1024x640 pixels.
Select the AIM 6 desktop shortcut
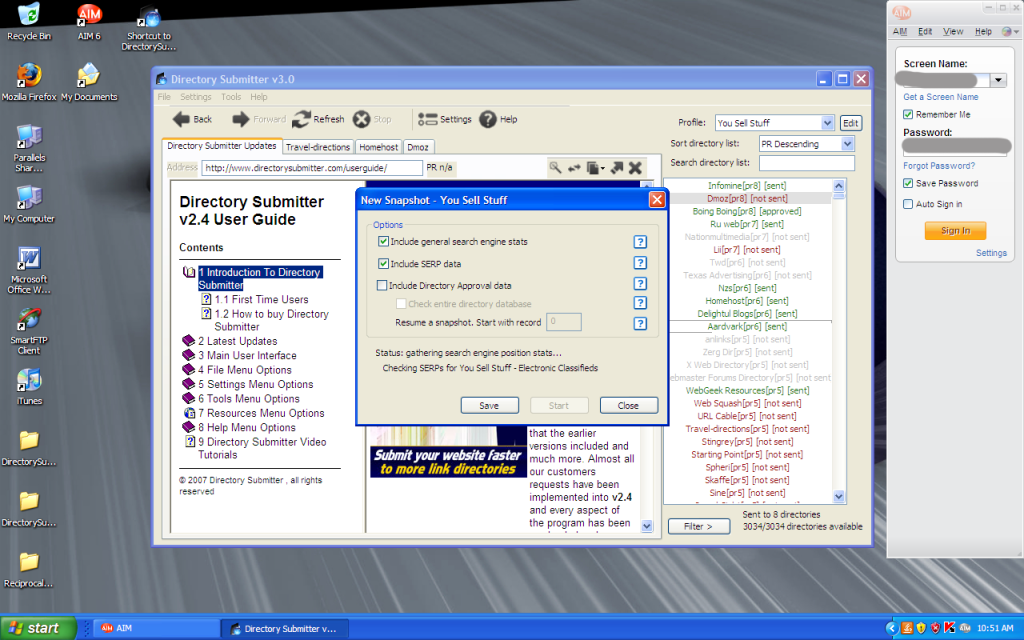pos(89,22)
